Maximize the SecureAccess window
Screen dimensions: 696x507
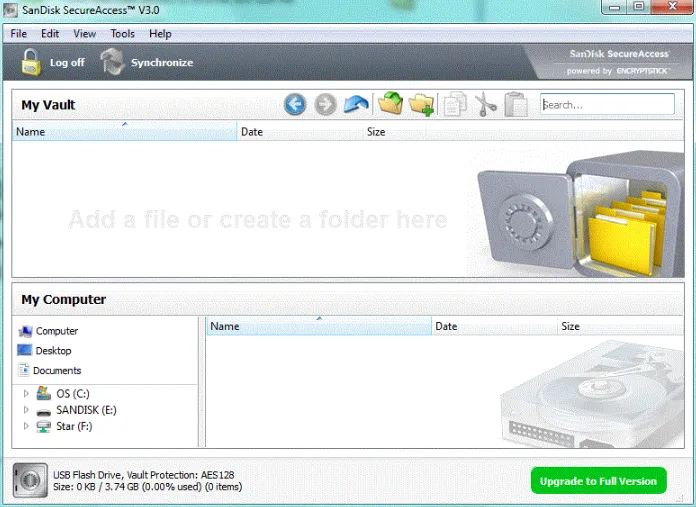coord(639,7)
